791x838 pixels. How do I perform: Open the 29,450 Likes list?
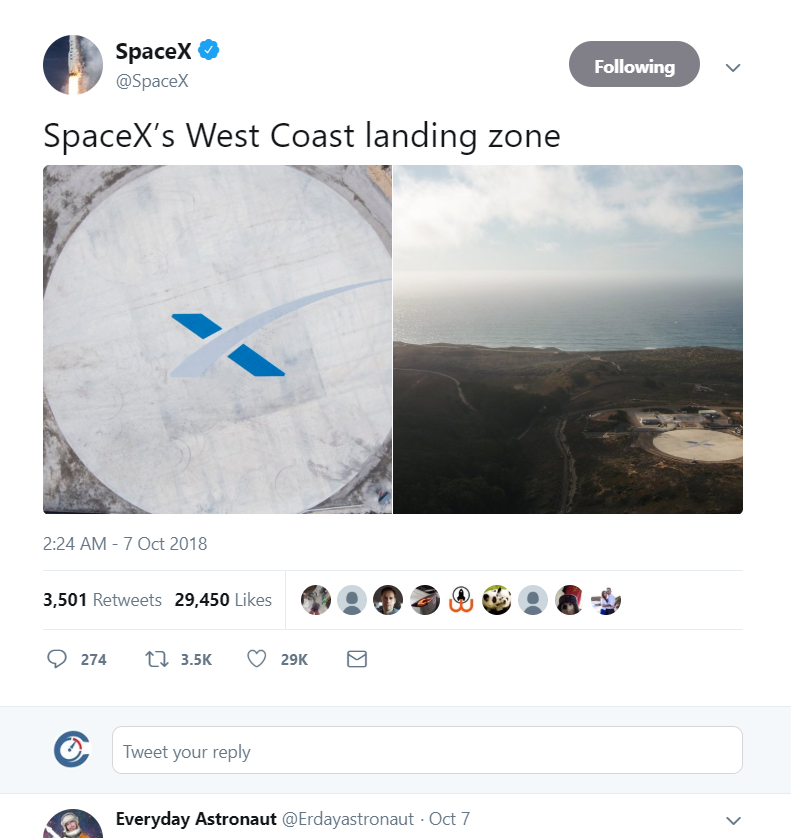[223, 600]
